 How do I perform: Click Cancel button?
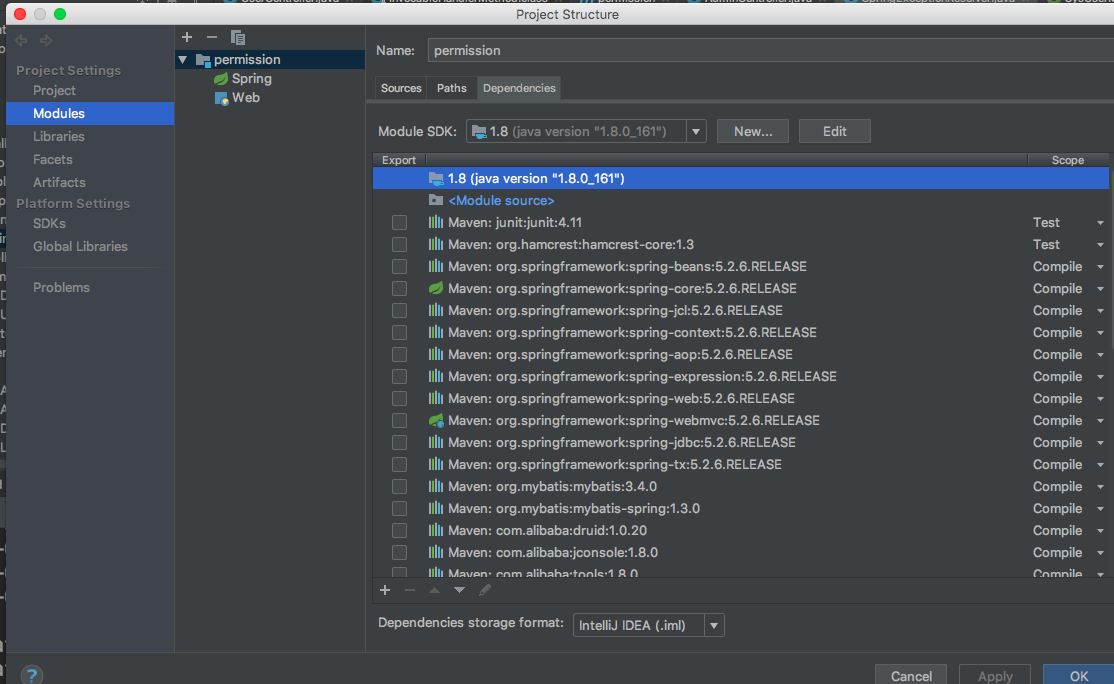point(911,675)
